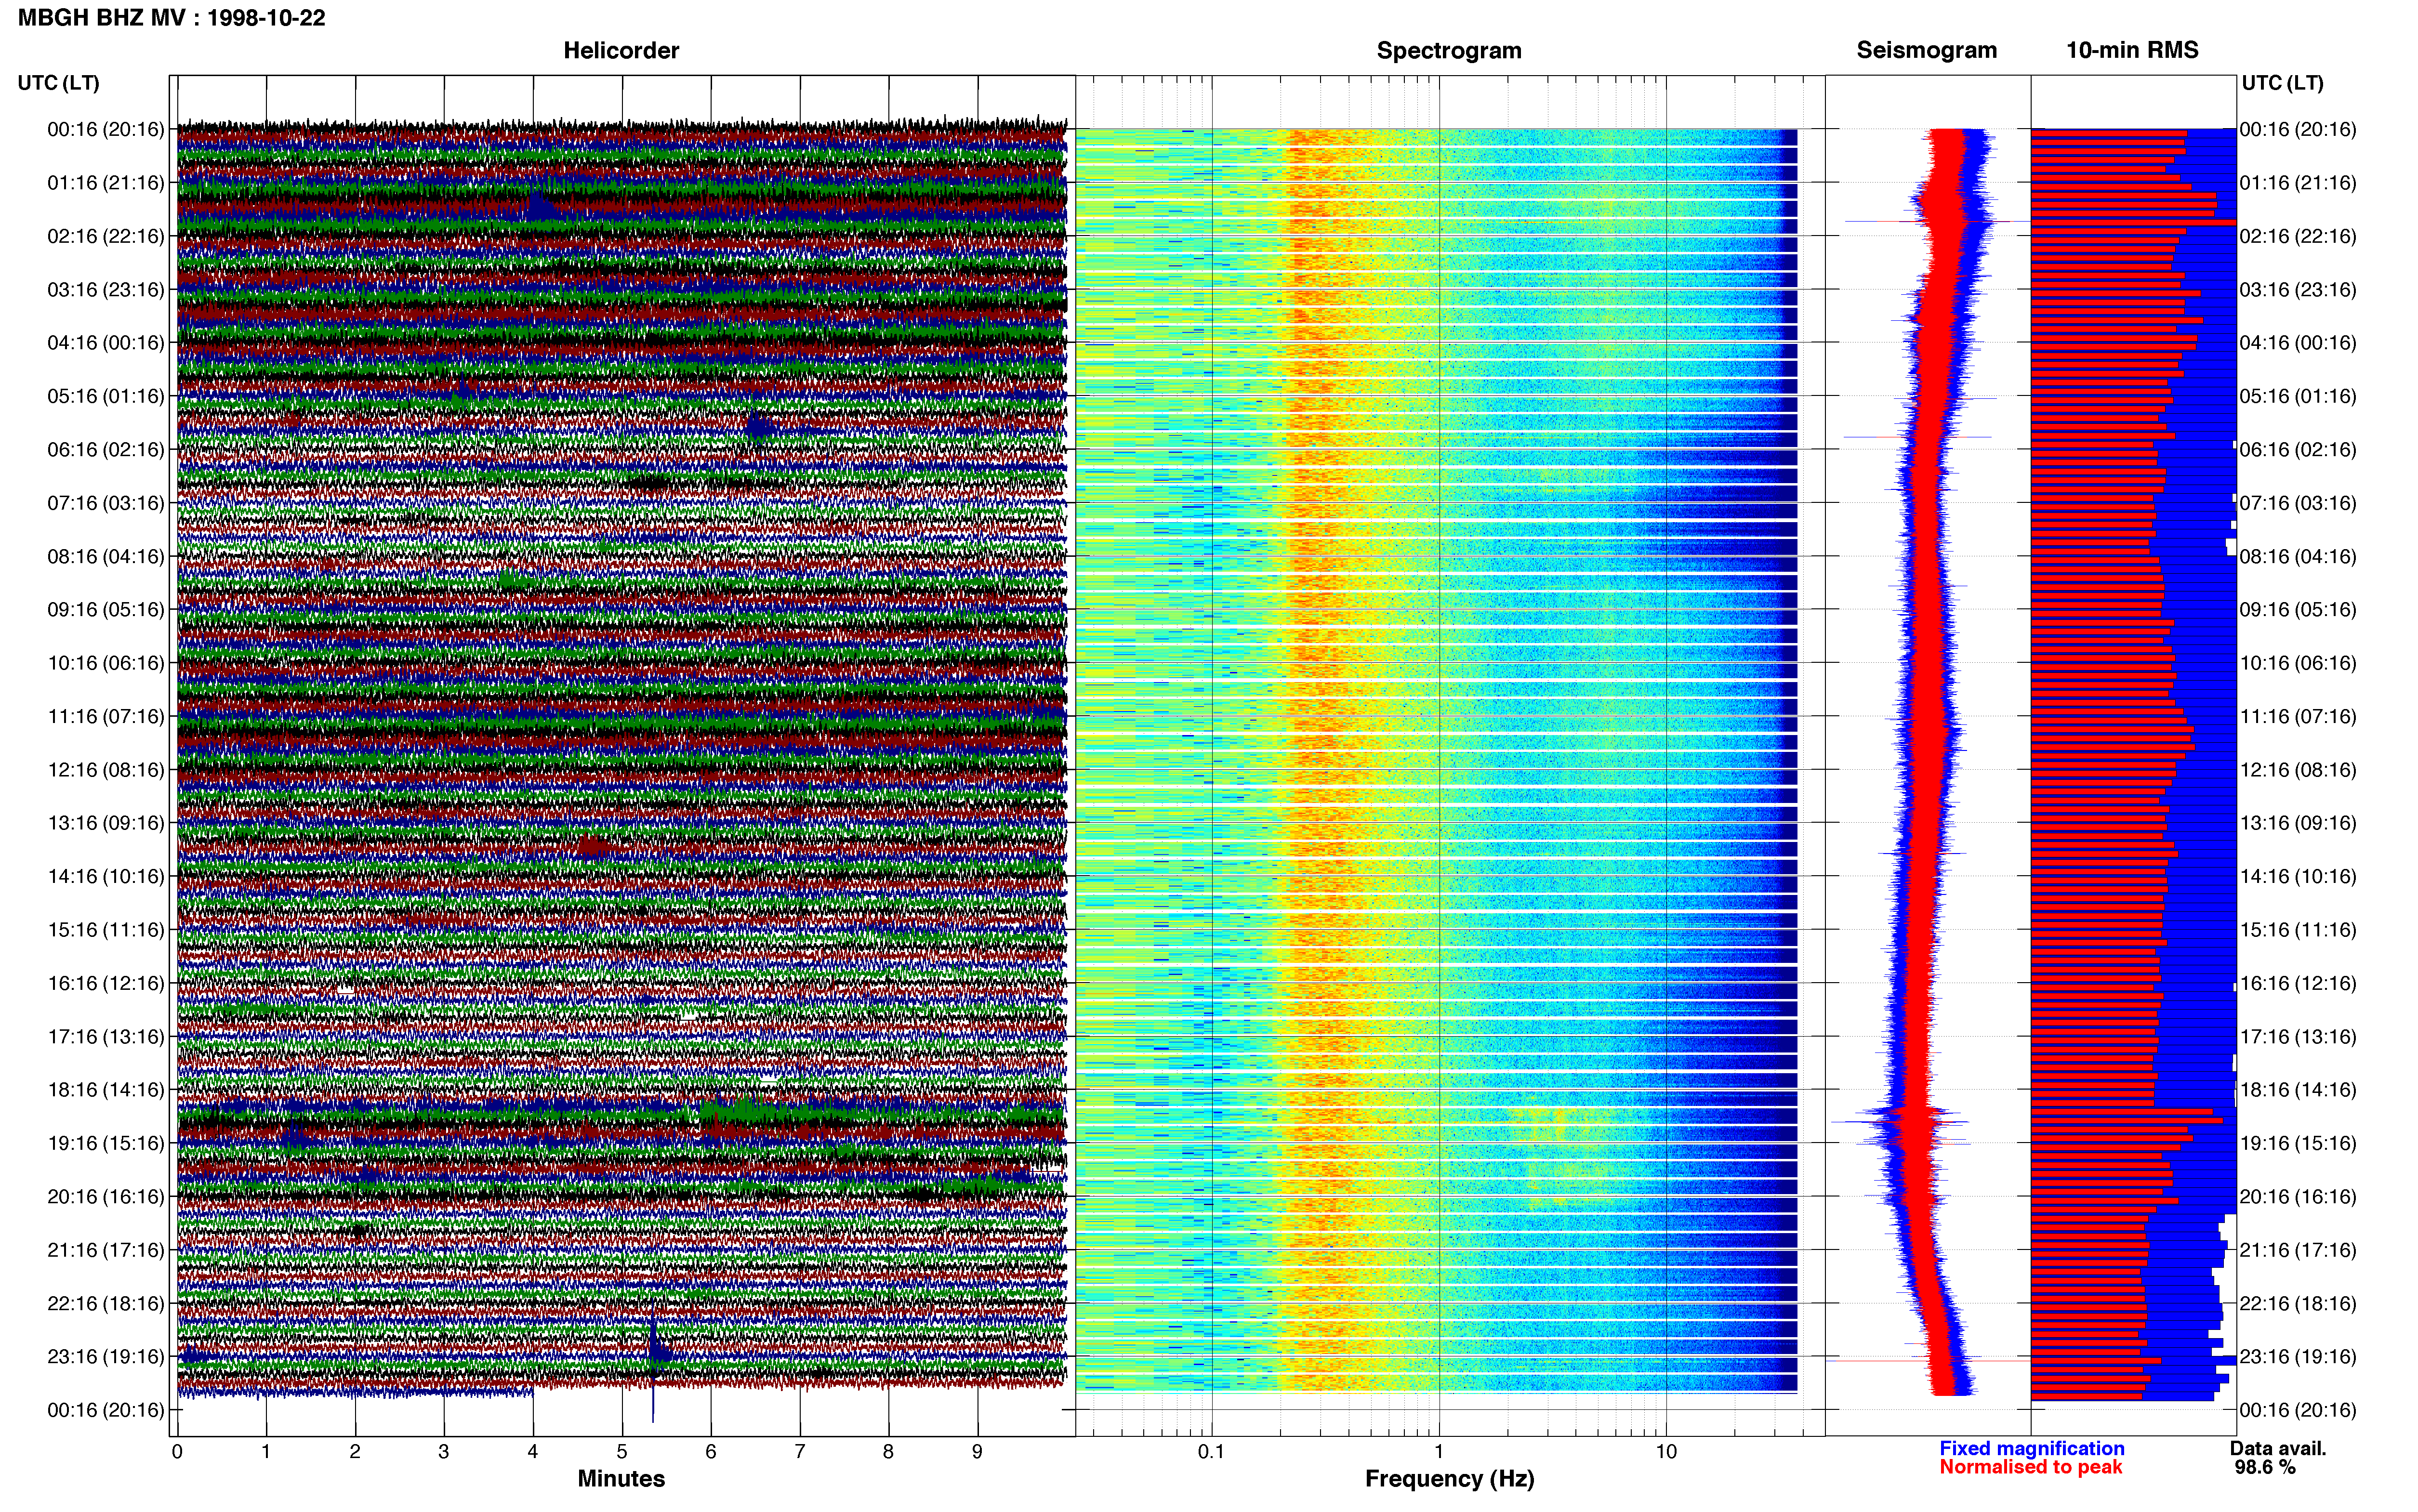Click "06:16 (02:16)" on the right time axis
The width and height of the screenshot is (2418, 1512).
click(x=2298, y=449)
